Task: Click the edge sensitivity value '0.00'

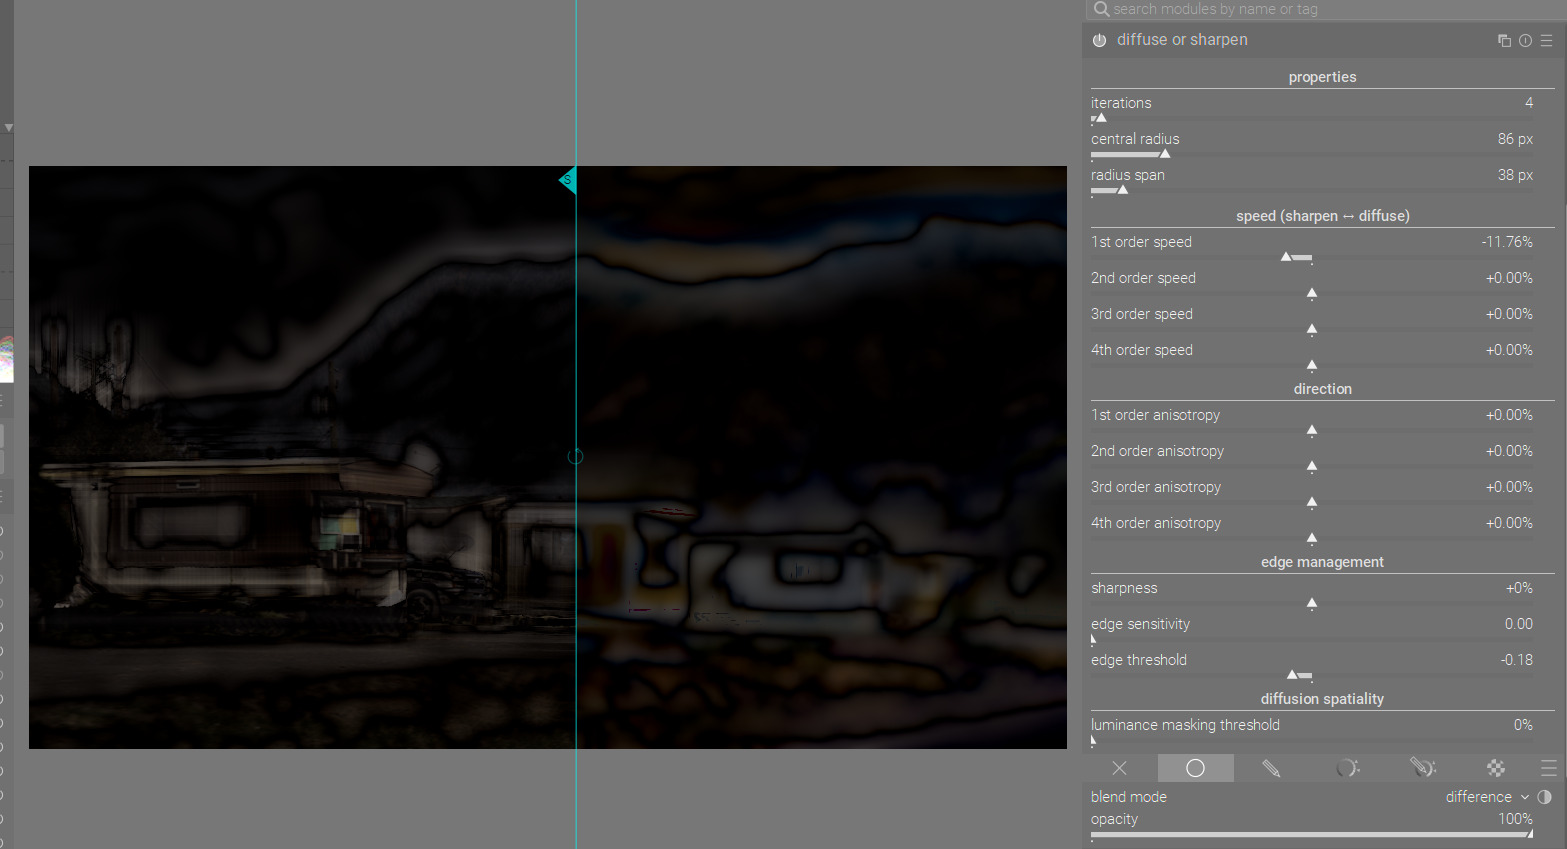Action: 1519,624
